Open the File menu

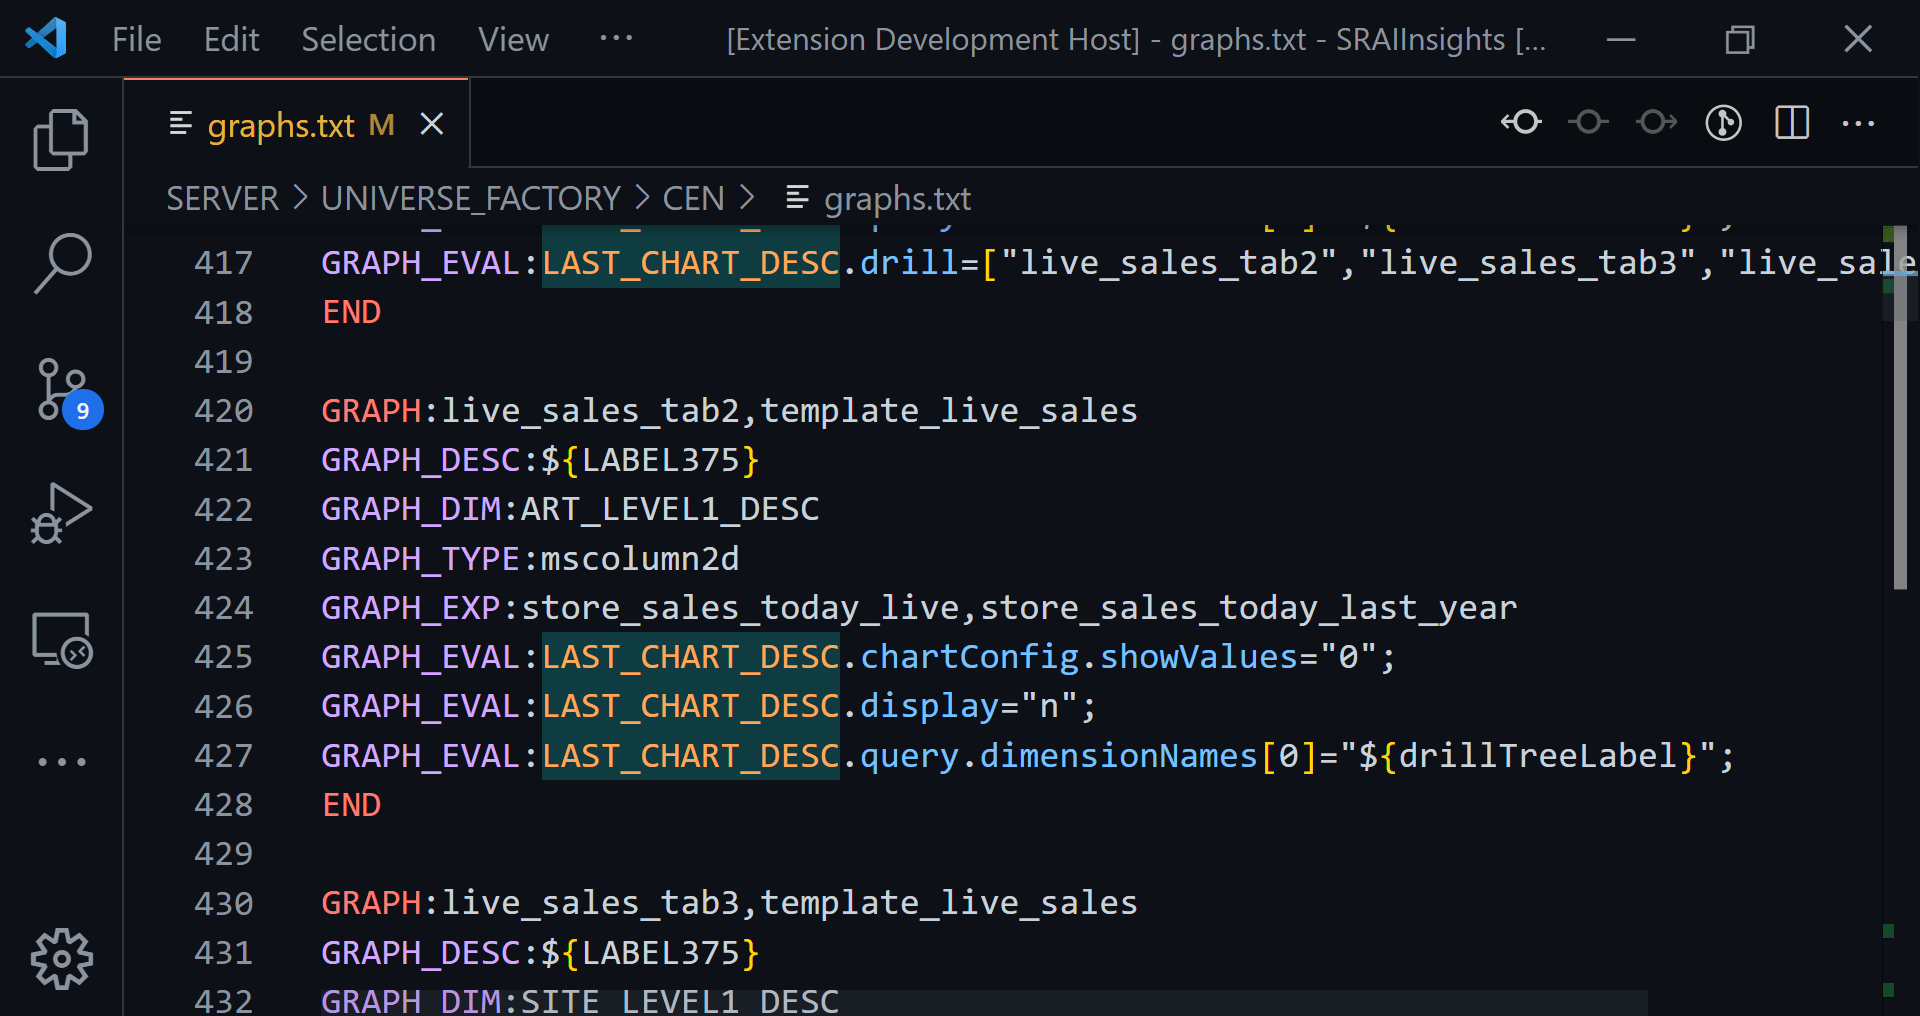[136, 40]
